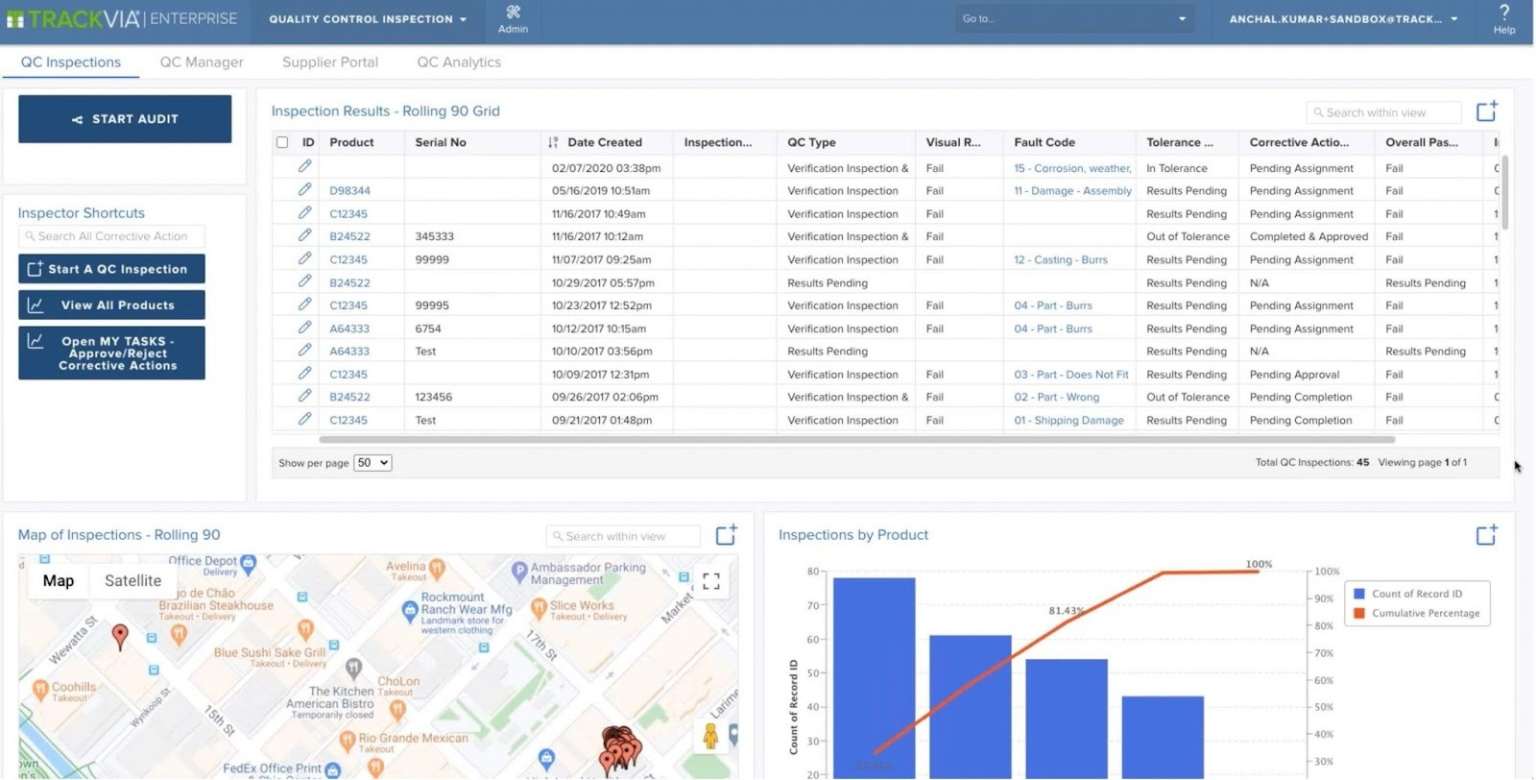Expand the map using the fullscreen icon
Image resolution: width=1536 pixels, height=780 pixels.
pos(712,581)
